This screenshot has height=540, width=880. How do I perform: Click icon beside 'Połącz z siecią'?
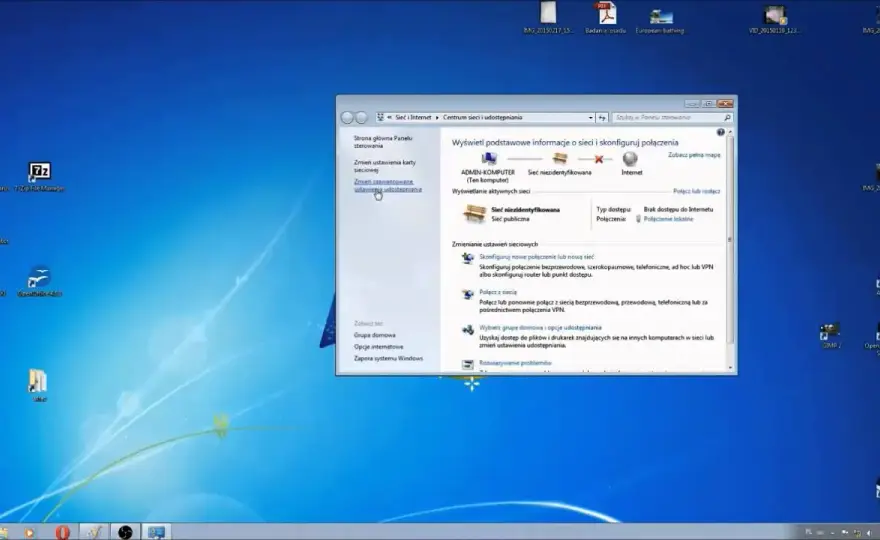click(468, 294)
